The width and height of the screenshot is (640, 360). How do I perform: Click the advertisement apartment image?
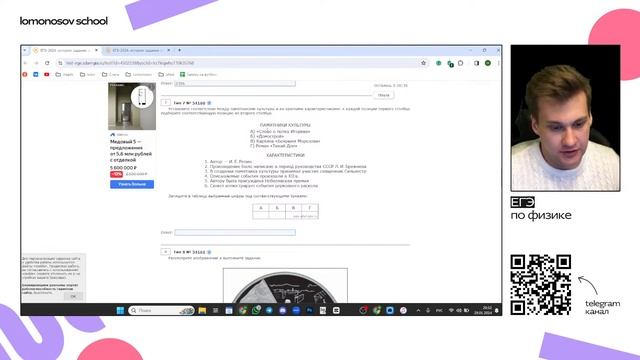132,106
